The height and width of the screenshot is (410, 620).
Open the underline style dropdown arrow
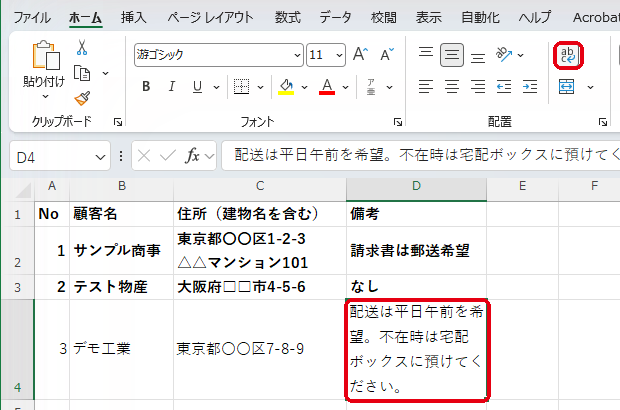(216, 87)
